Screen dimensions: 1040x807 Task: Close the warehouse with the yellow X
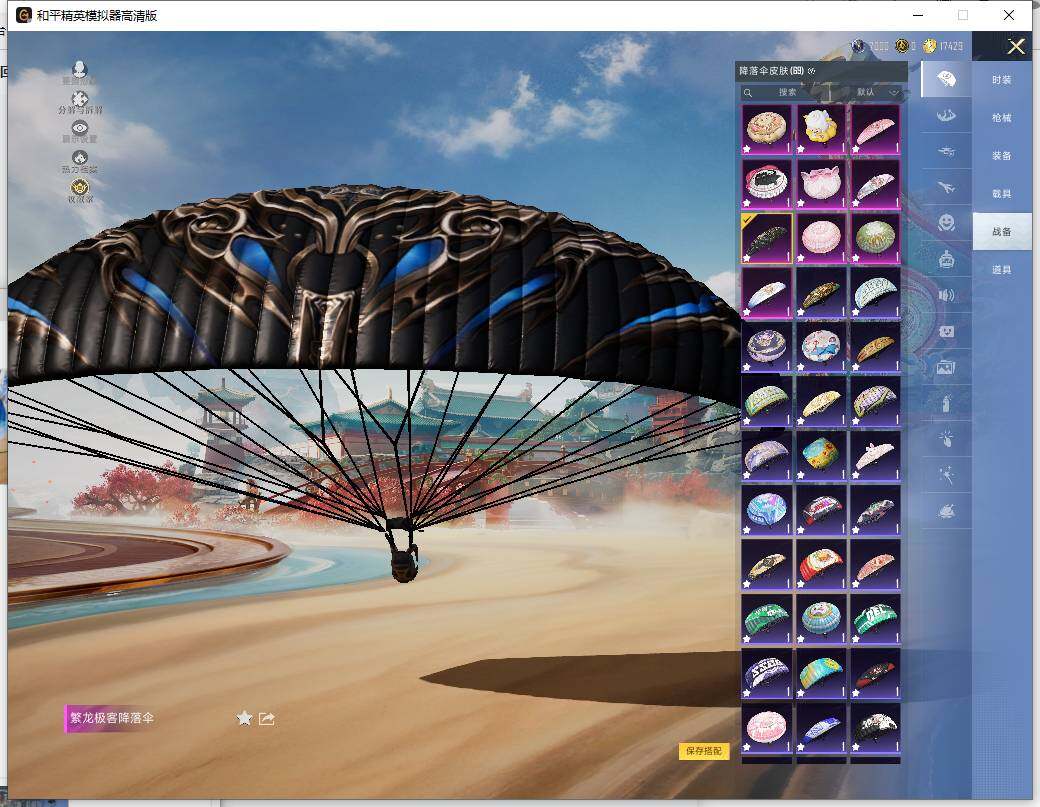click(x=1015, y=46)
